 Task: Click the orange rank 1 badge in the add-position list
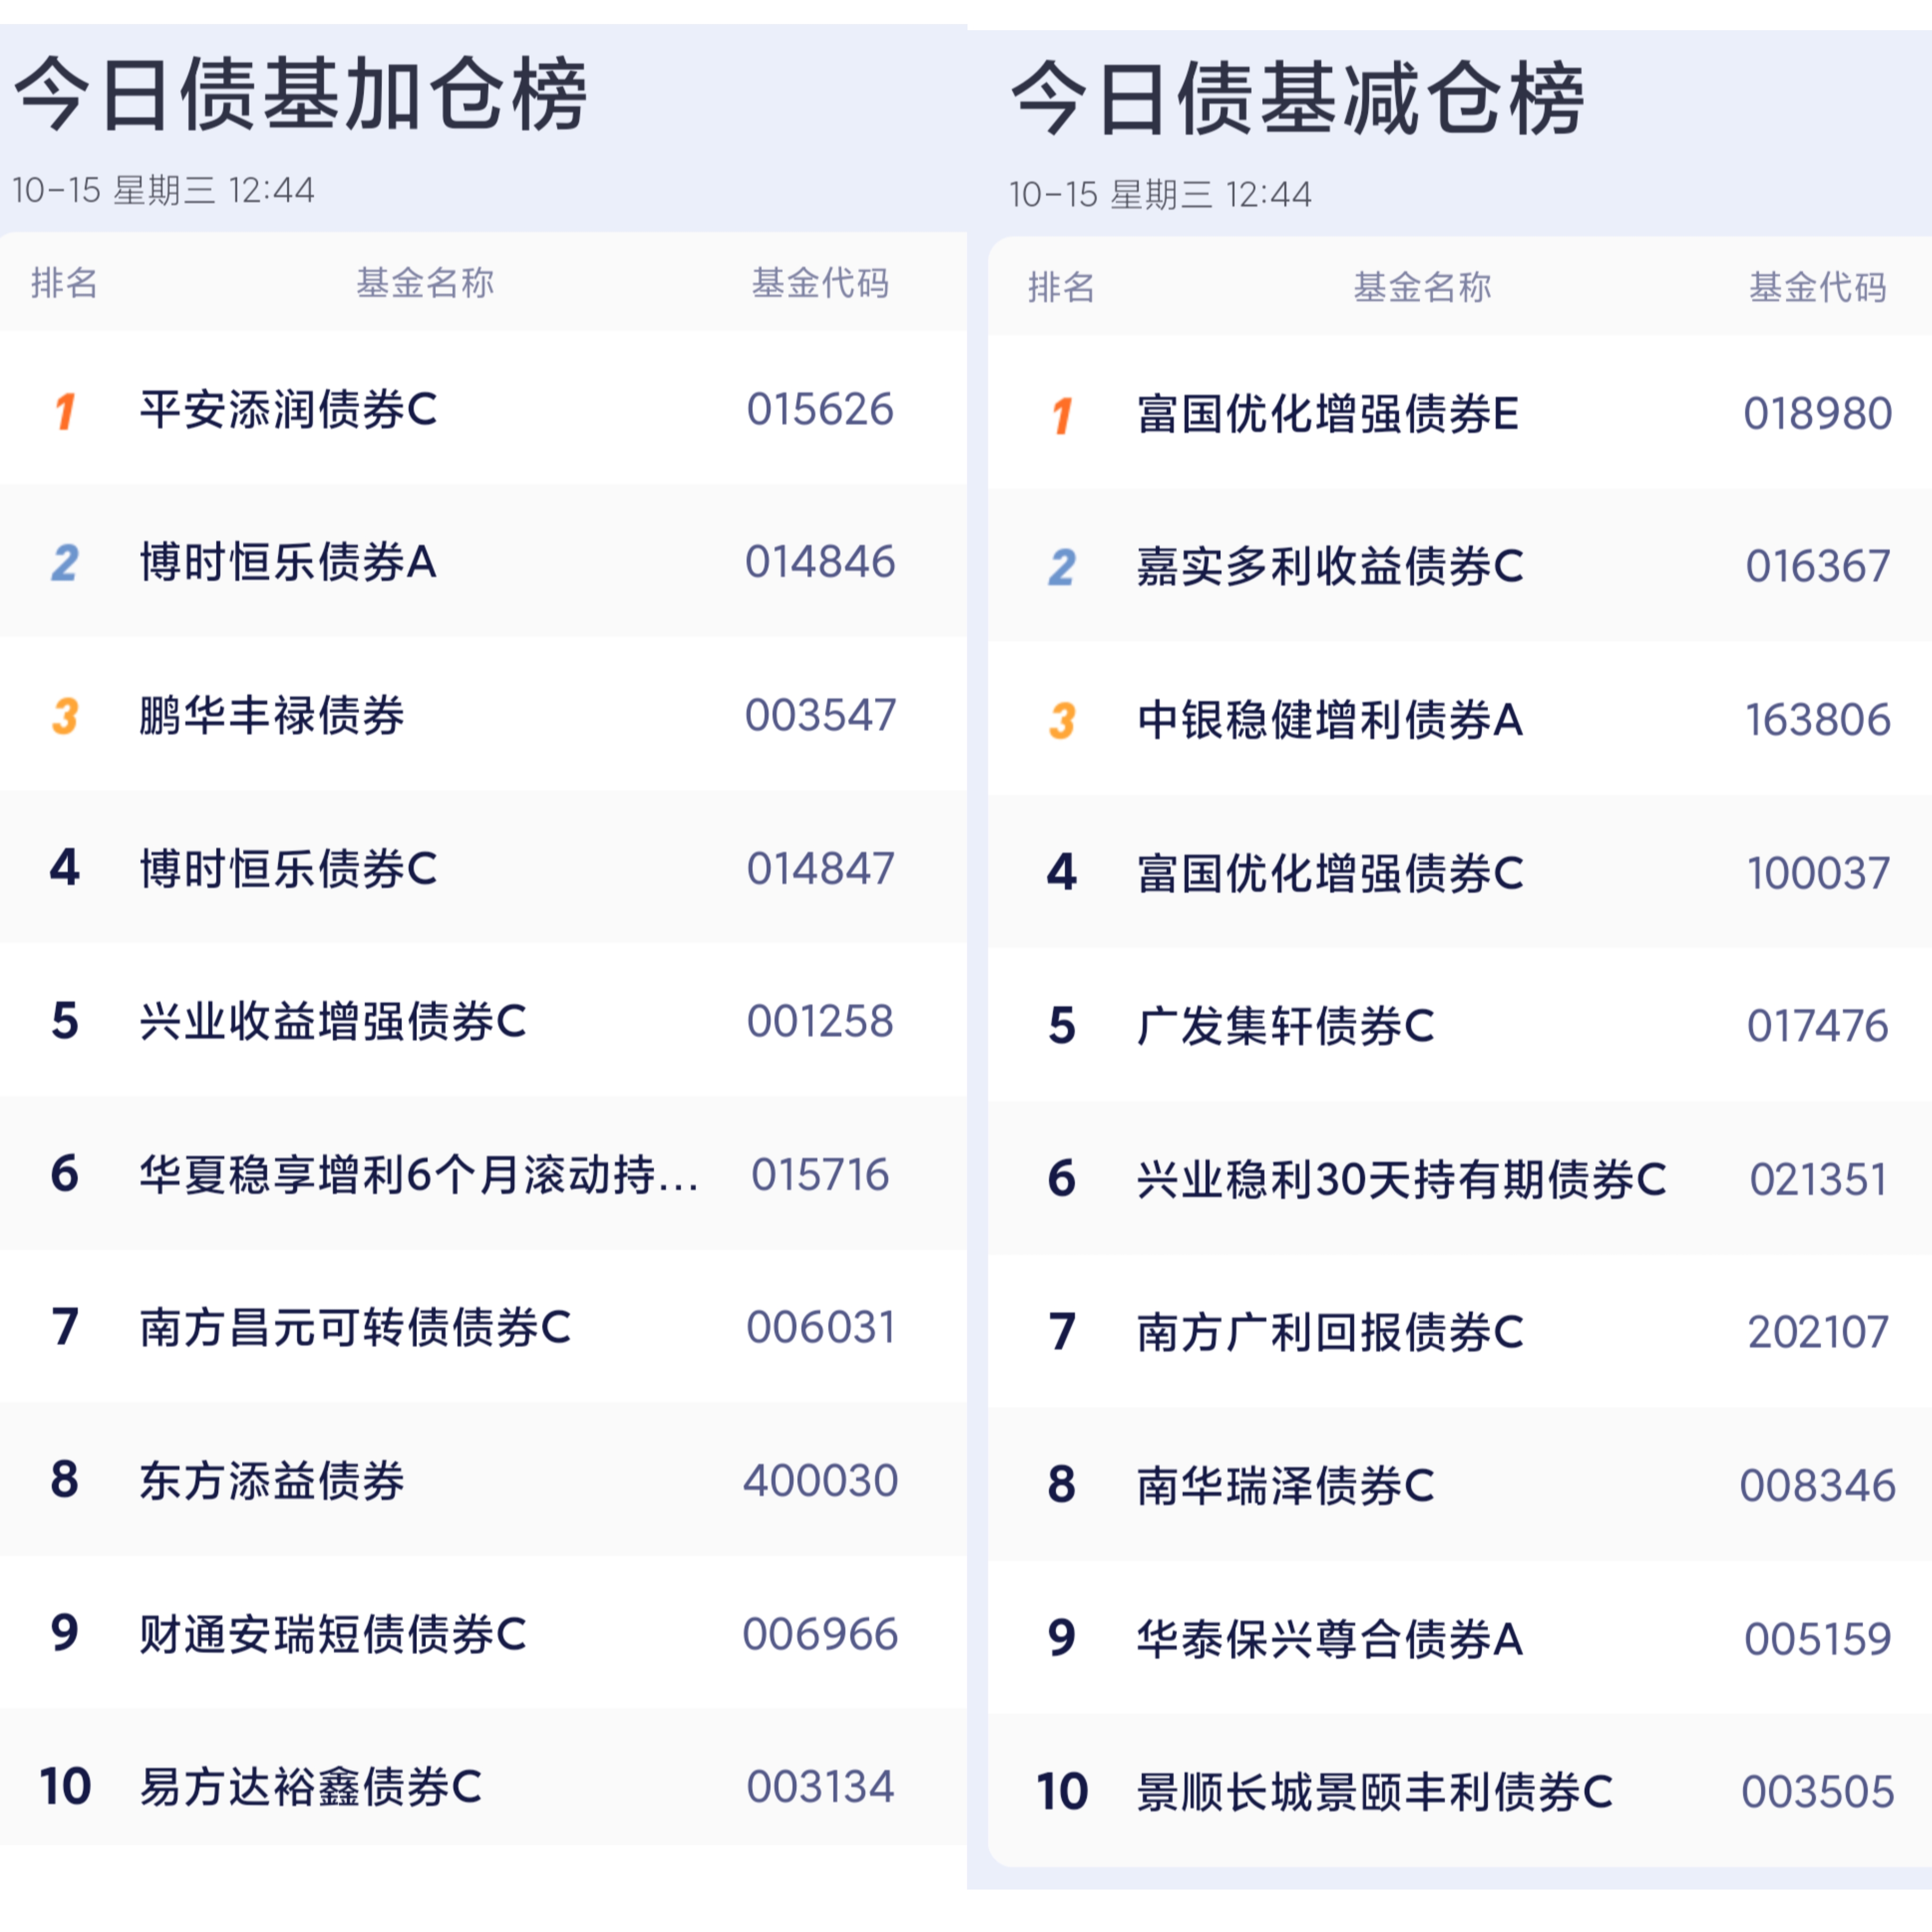pos(65,411)
